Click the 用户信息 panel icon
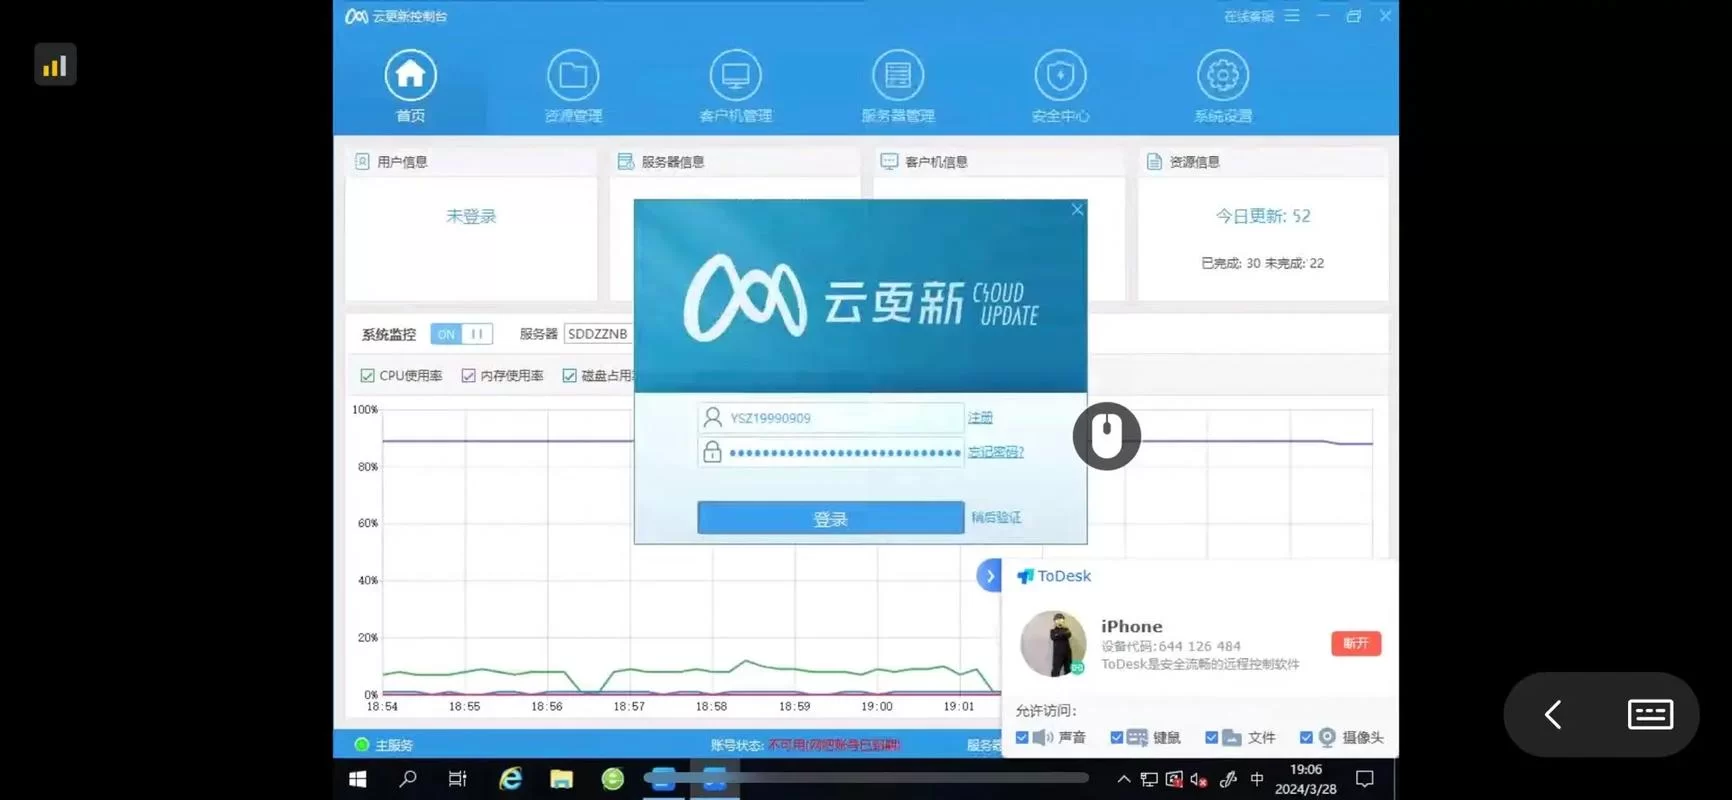1732x800 pixels. point(362,161)
